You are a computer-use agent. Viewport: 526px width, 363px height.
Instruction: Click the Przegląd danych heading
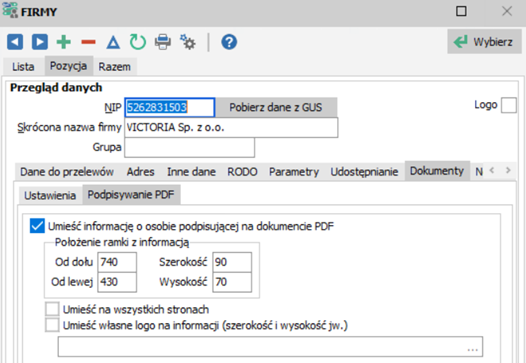[56, 88]
